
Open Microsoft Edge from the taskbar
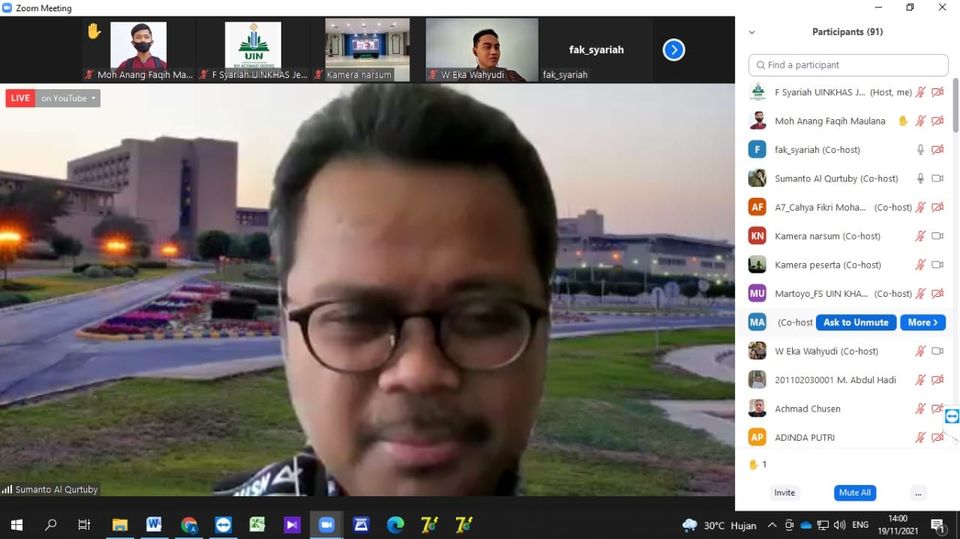[x=395, y=525]
